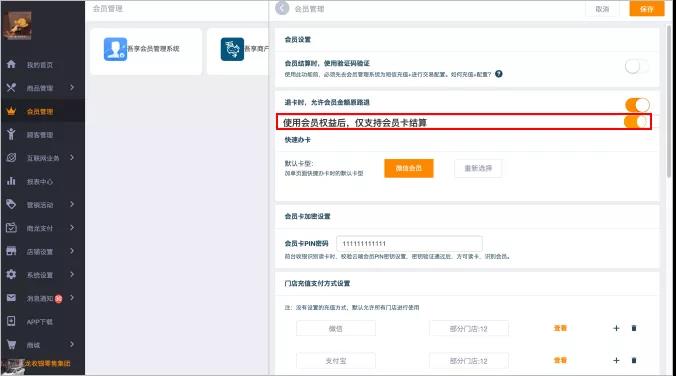Screen dimensions: 676x376
Task: Click 支付宝 payment method field
Action: point(335,361)
